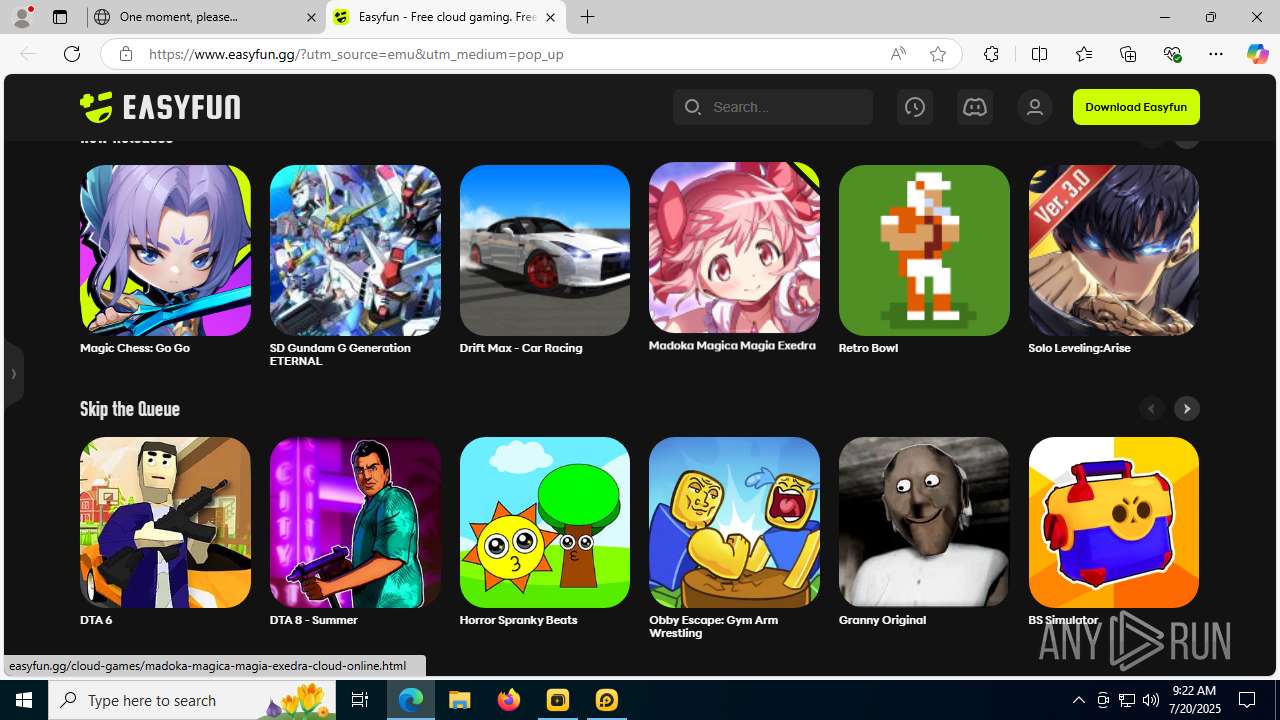Open Browser essentials icon
The image size is (1280, 720).
click(1172, 54)
